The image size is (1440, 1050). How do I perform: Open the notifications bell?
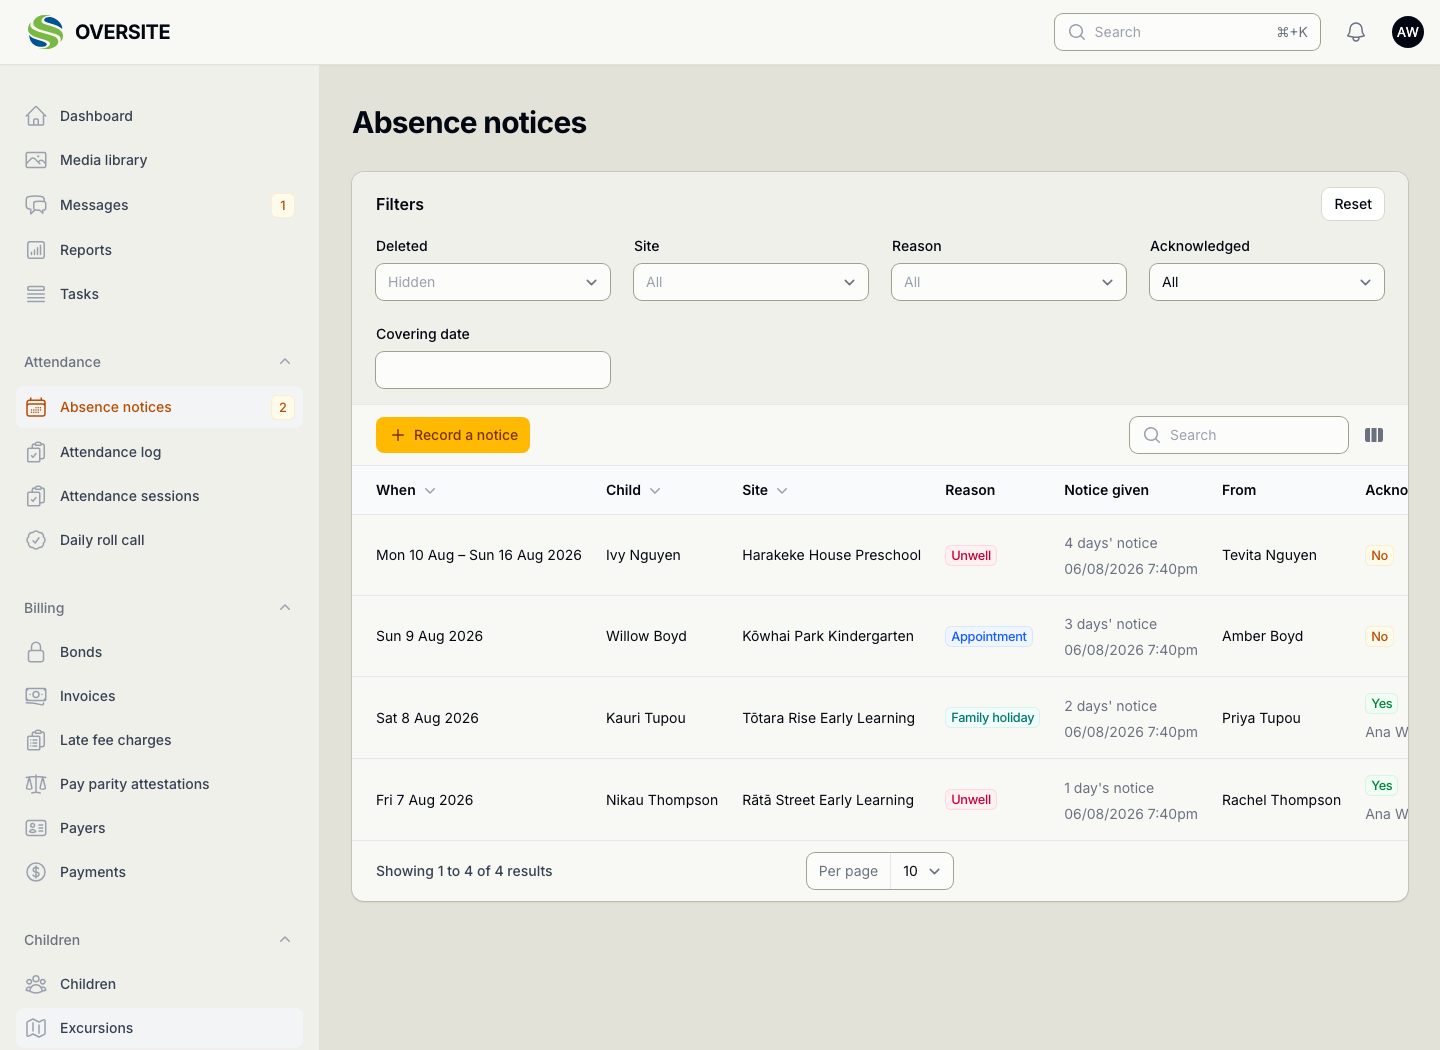(x=1356, y=32)
